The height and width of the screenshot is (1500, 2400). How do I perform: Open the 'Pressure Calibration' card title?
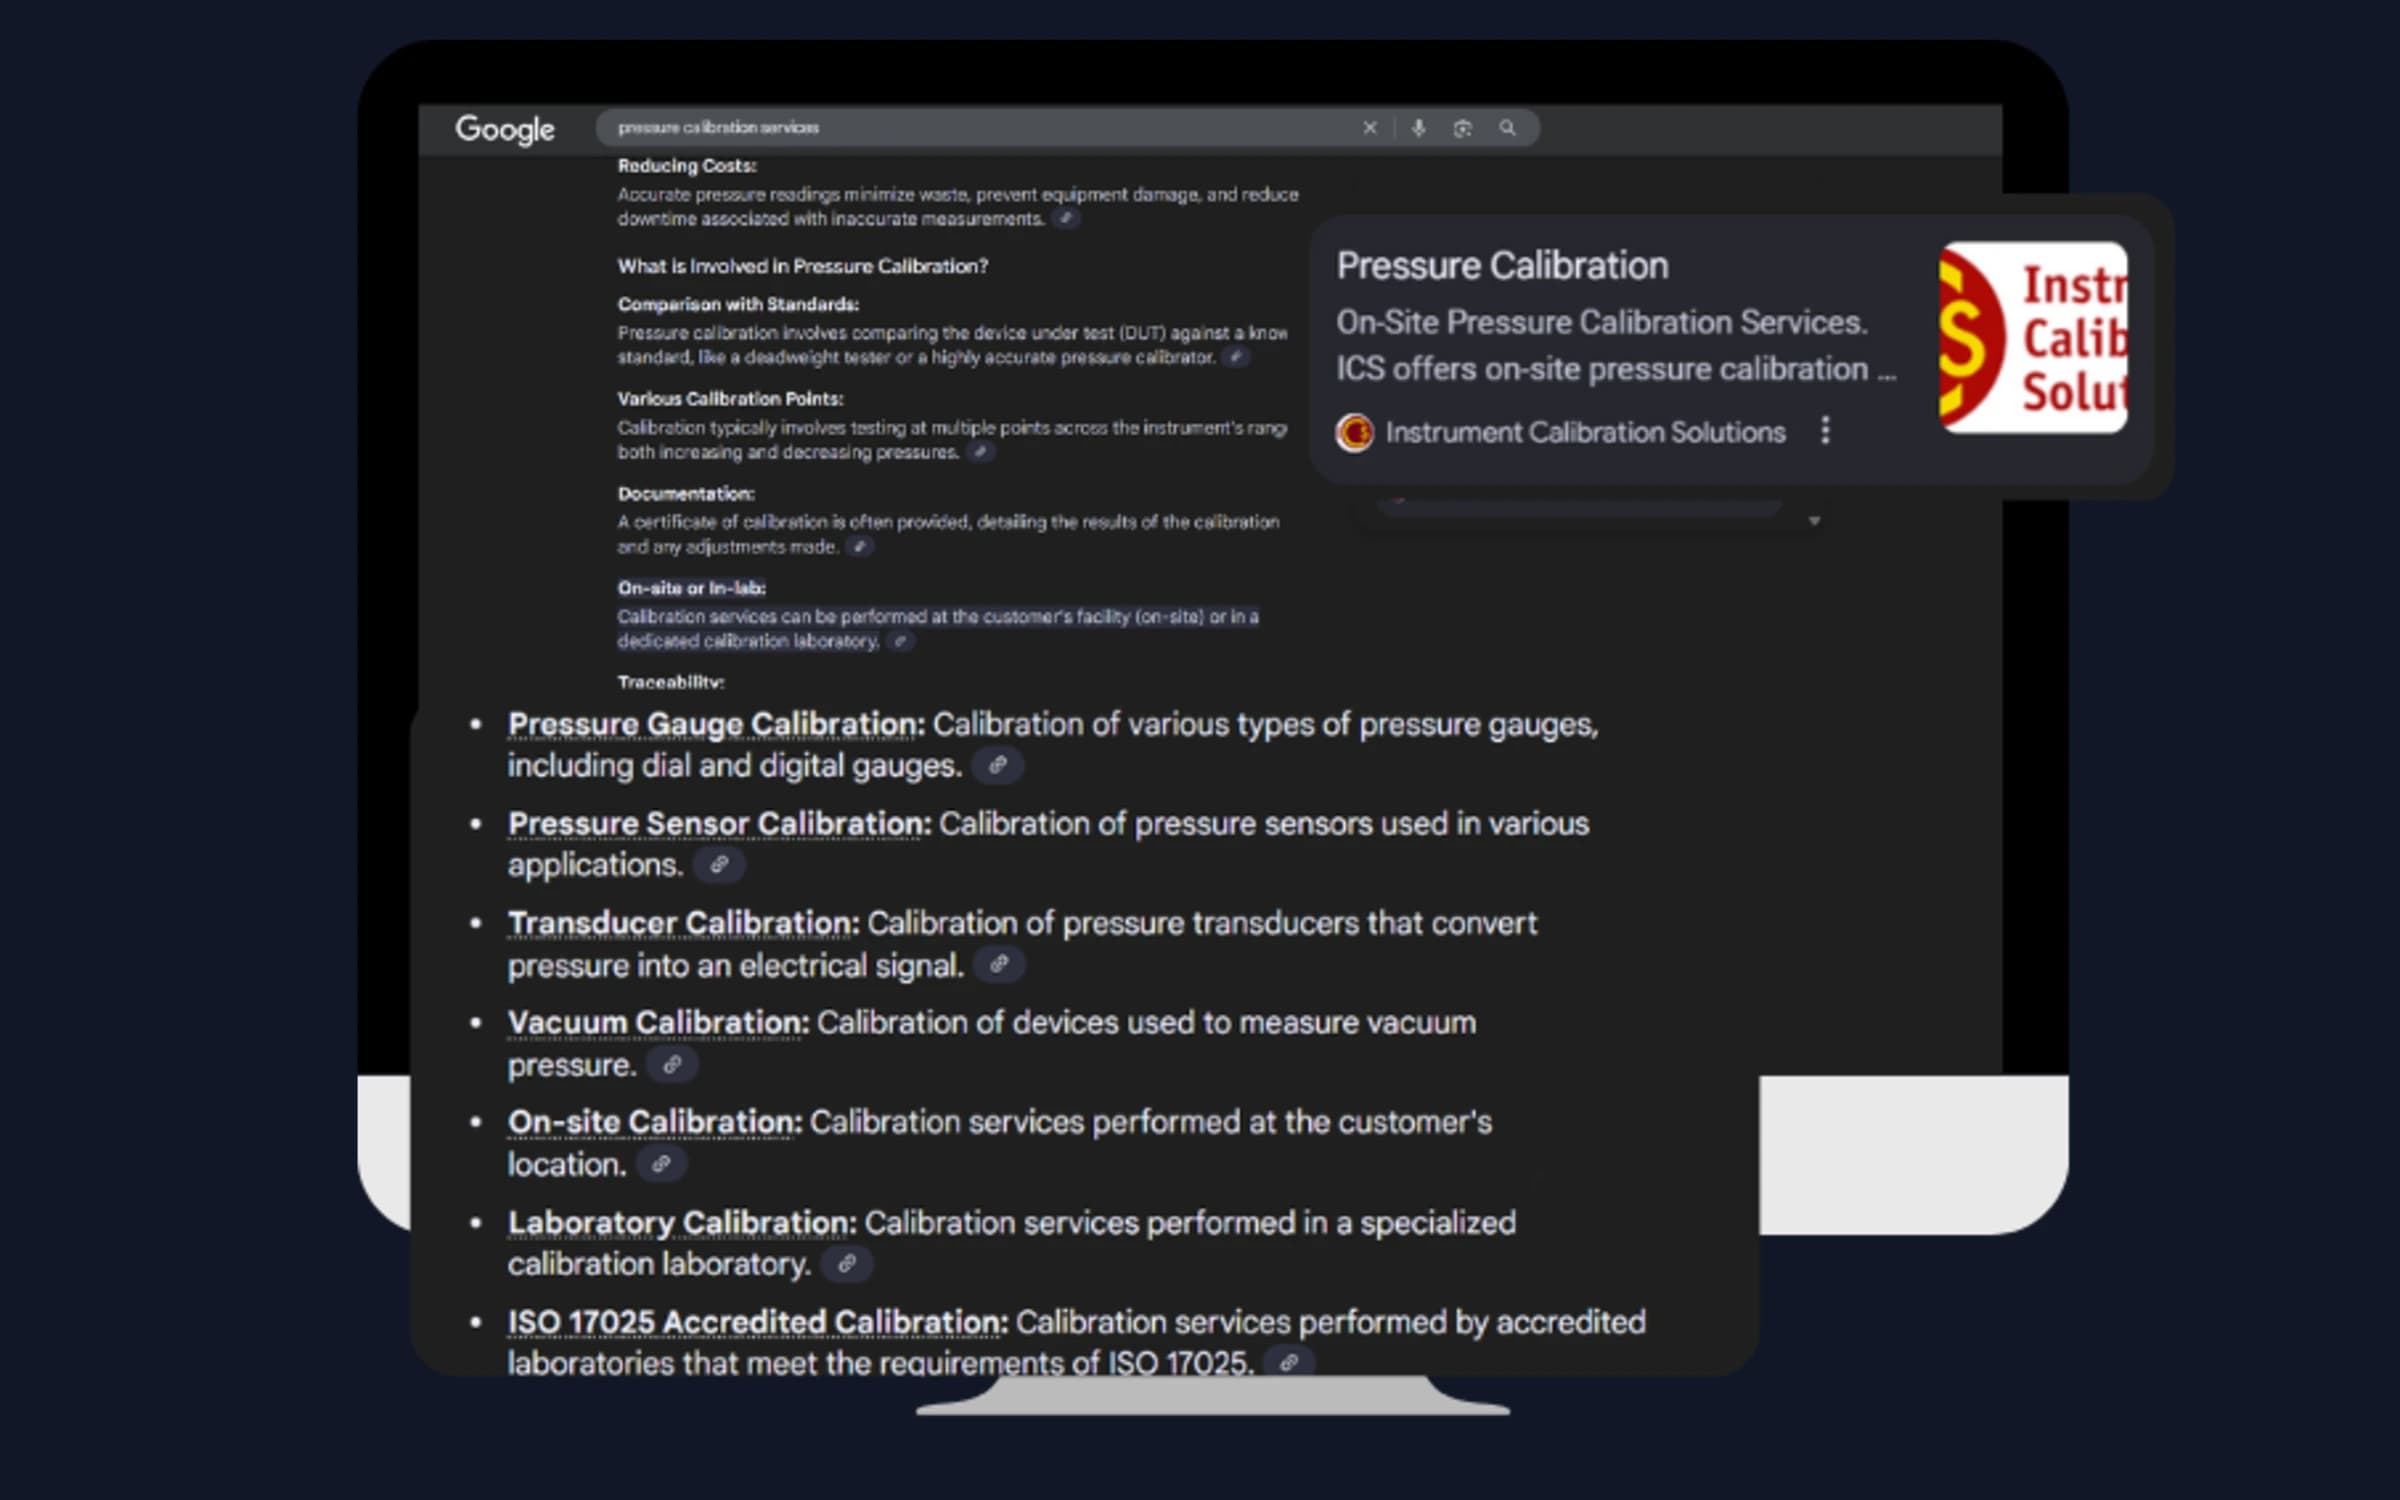pos(1502,266)
